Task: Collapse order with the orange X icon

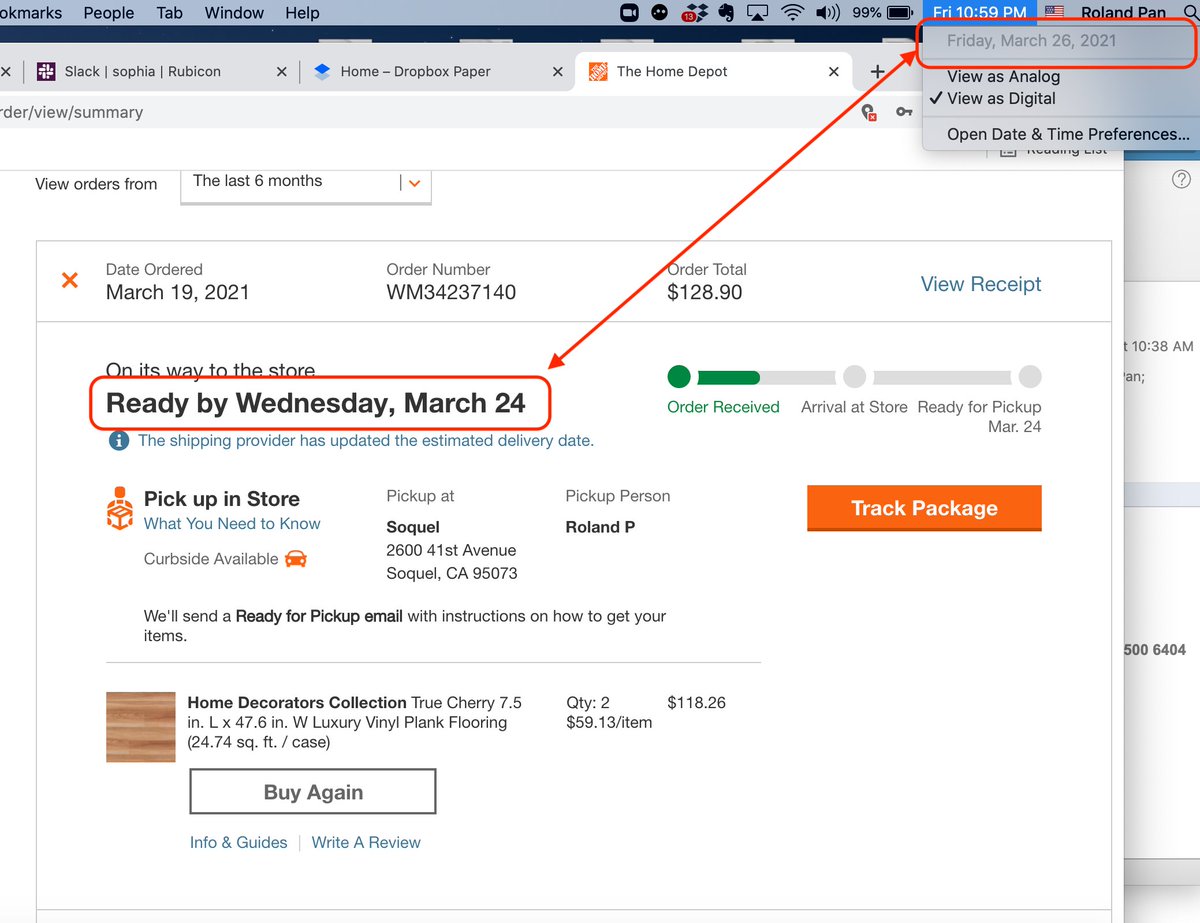Action: click(70, 280)
